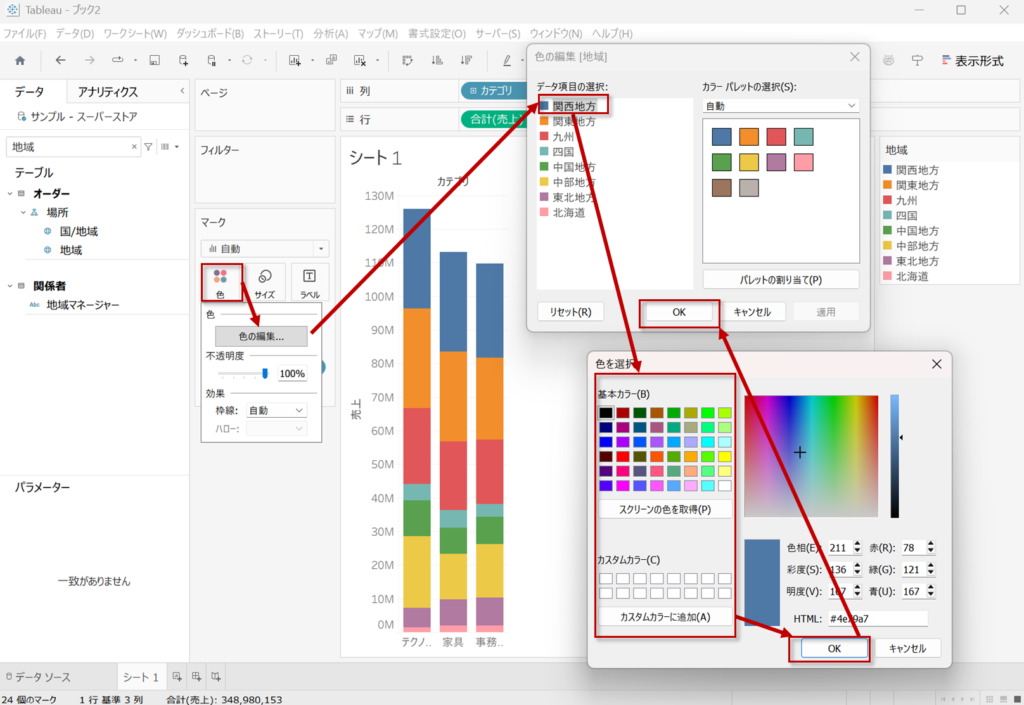This screenshot has width=1024, height=705.
Task: Click the カスタムカラーに追加 button
Action: 665,617
